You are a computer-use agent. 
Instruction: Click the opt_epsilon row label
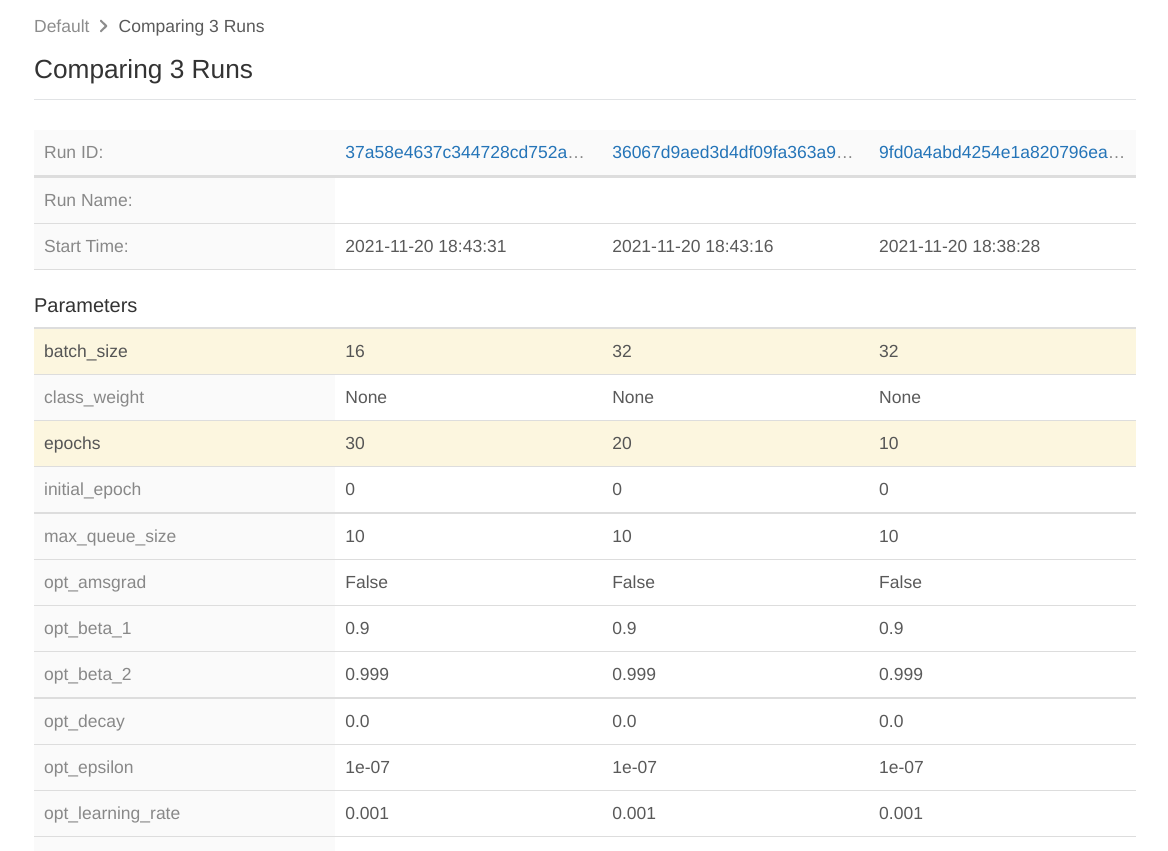(x=88, y=767)
